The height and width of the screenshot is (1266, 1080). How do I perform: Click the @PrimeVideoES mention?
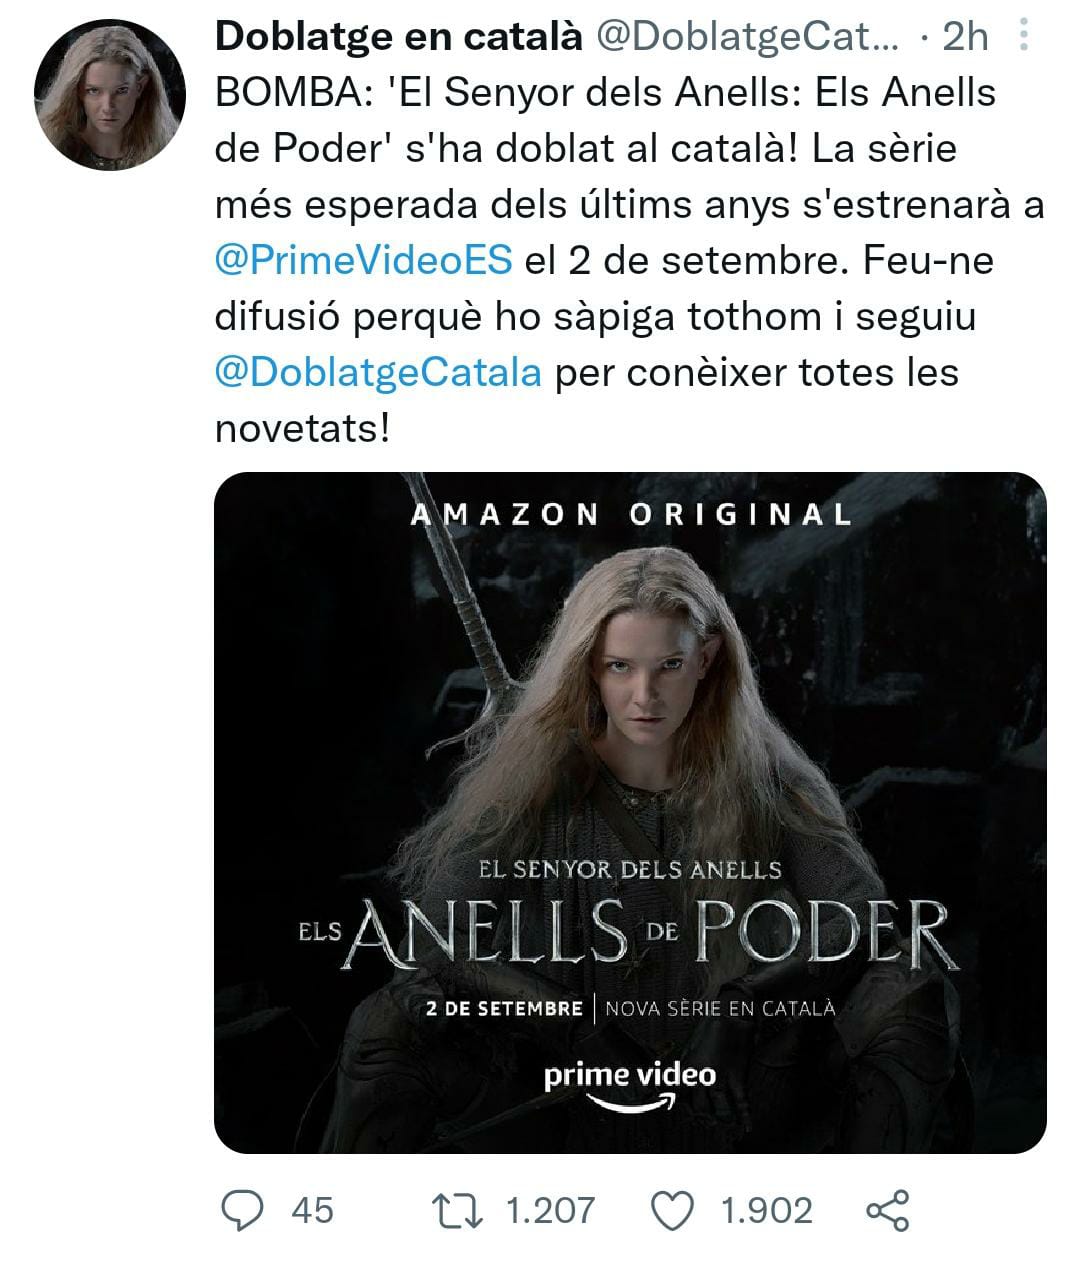click(364, 260)
